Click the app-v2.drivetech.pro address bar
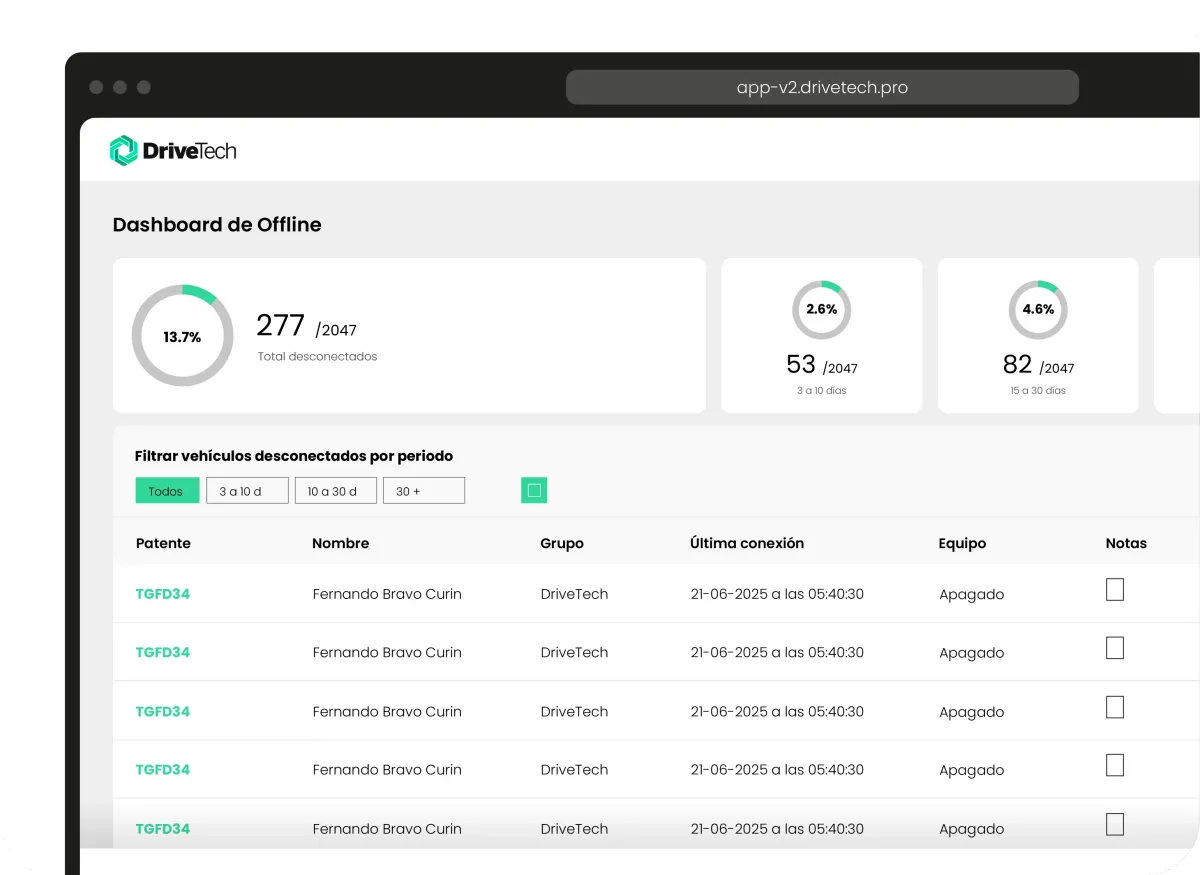Screen dimensions: 1200x875 tap(822, 87)
